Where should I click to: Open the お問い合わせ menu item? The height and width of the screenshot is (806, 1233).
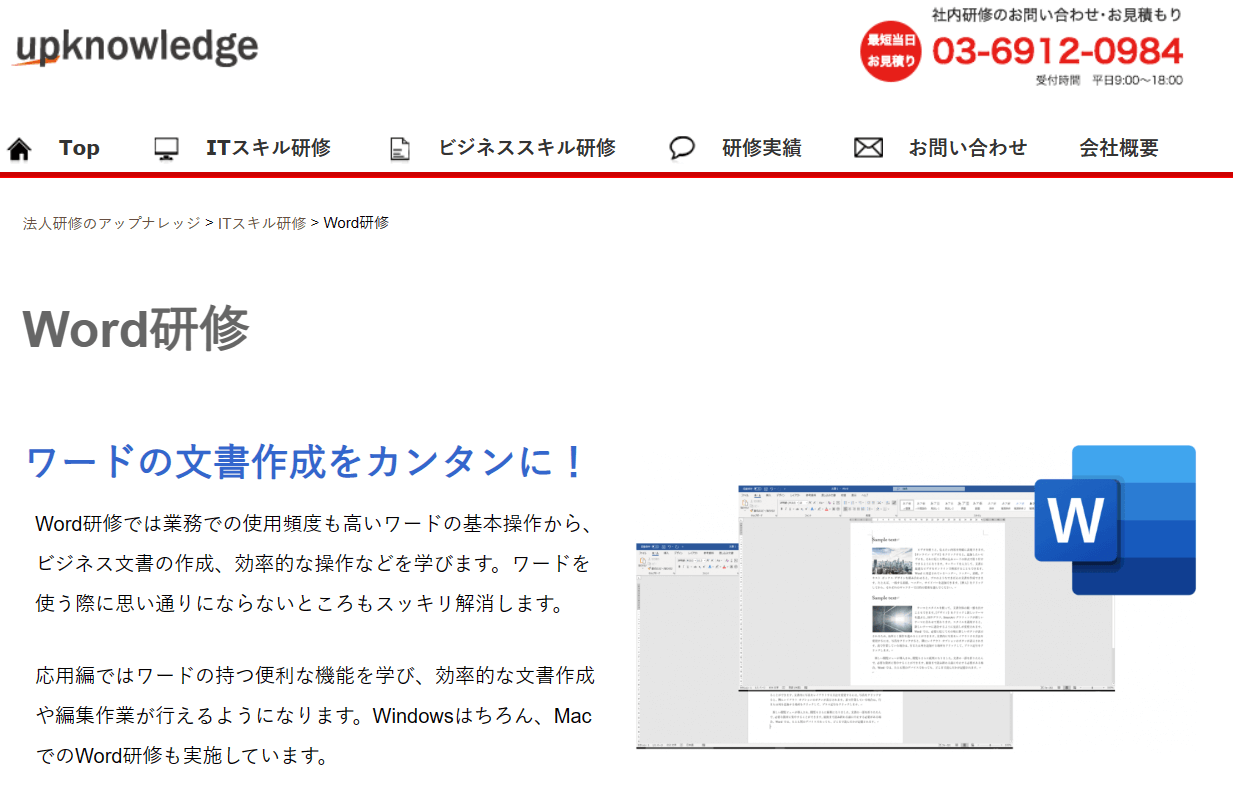coord(968,148)
